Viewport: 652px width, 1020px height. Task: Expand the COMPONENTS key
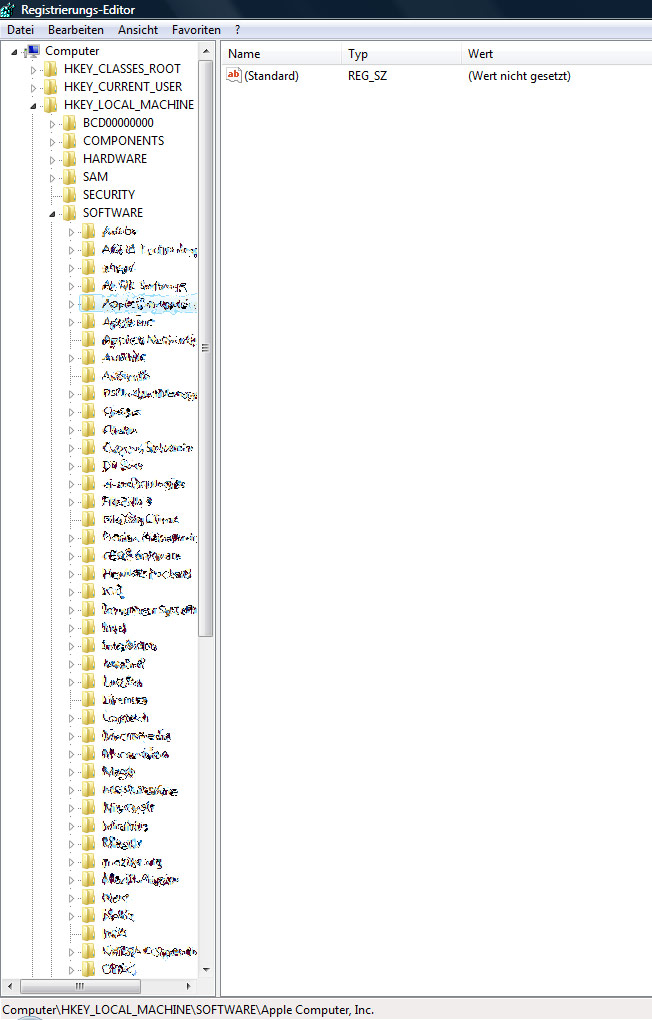tap(52, 141)
